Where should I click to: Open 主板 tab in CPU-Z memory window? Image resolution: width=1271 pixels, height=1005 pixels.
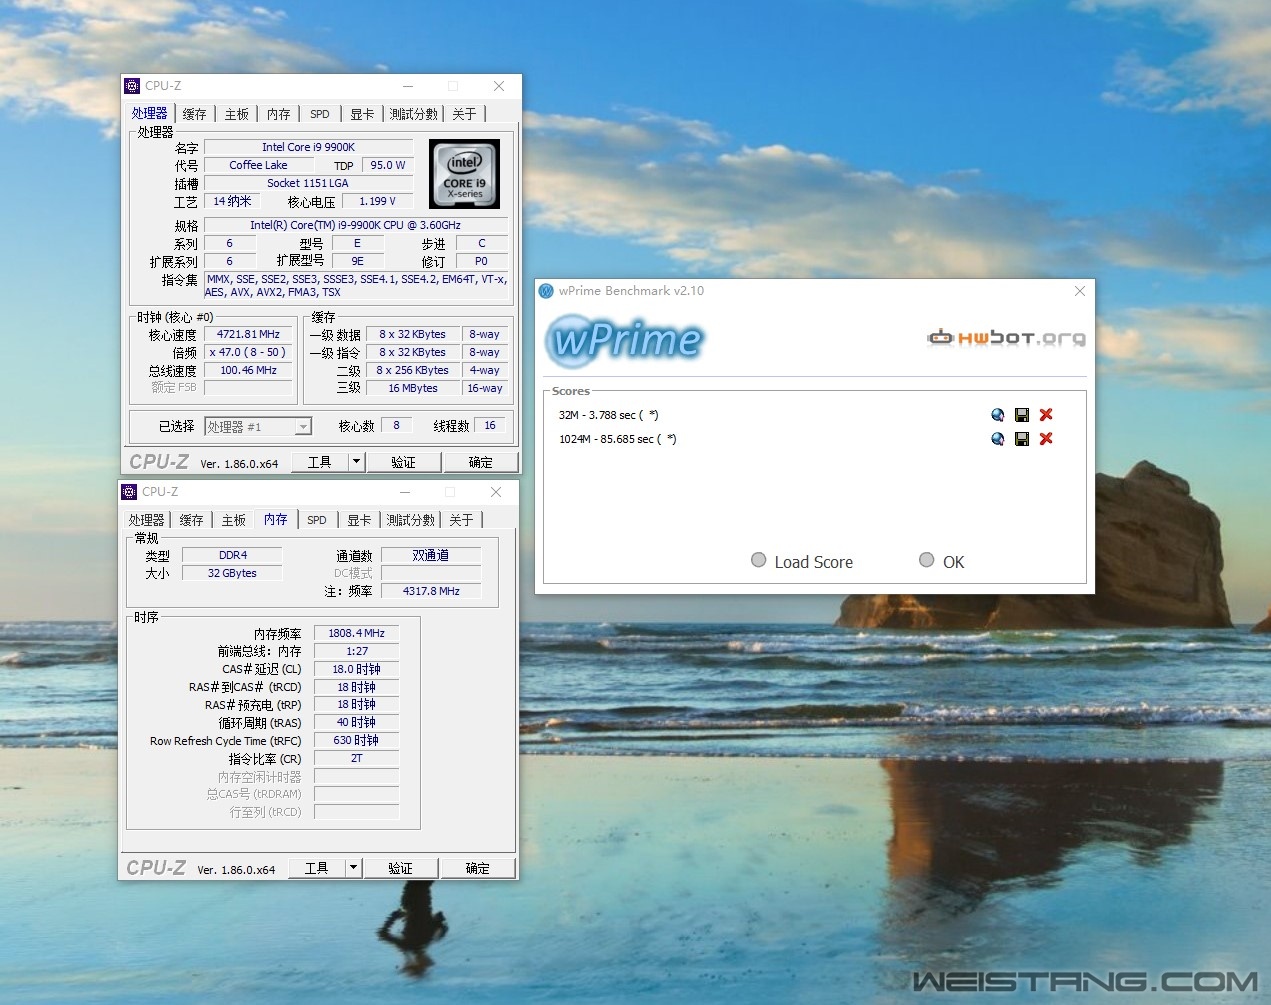tap(234, 520)
